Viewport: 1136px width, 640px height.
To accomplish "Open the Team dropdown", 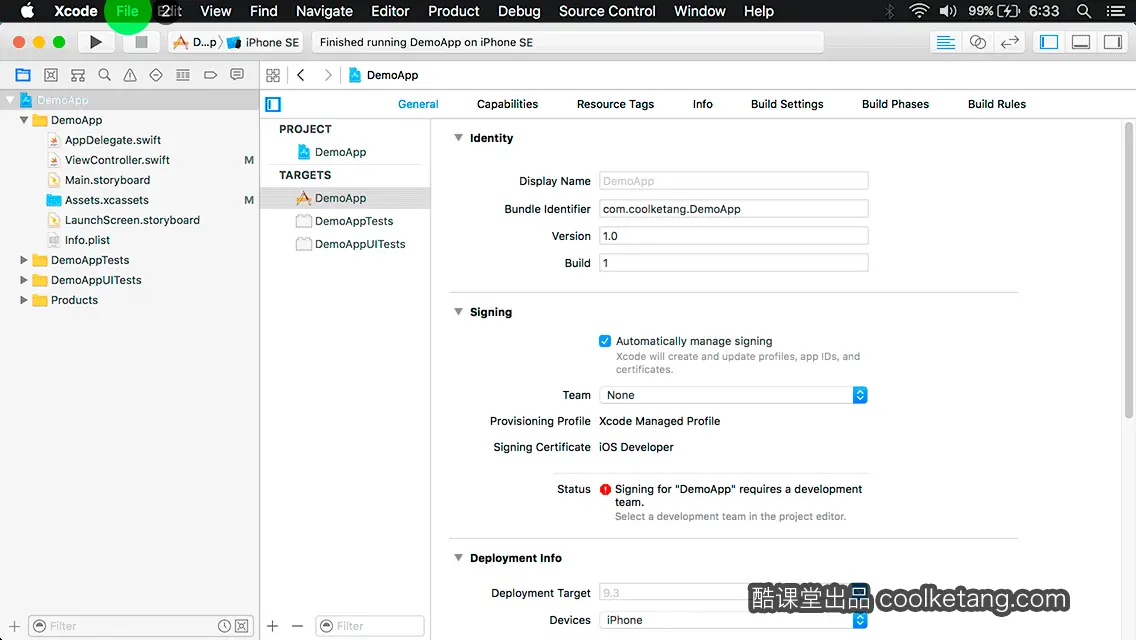I will 732,395.
